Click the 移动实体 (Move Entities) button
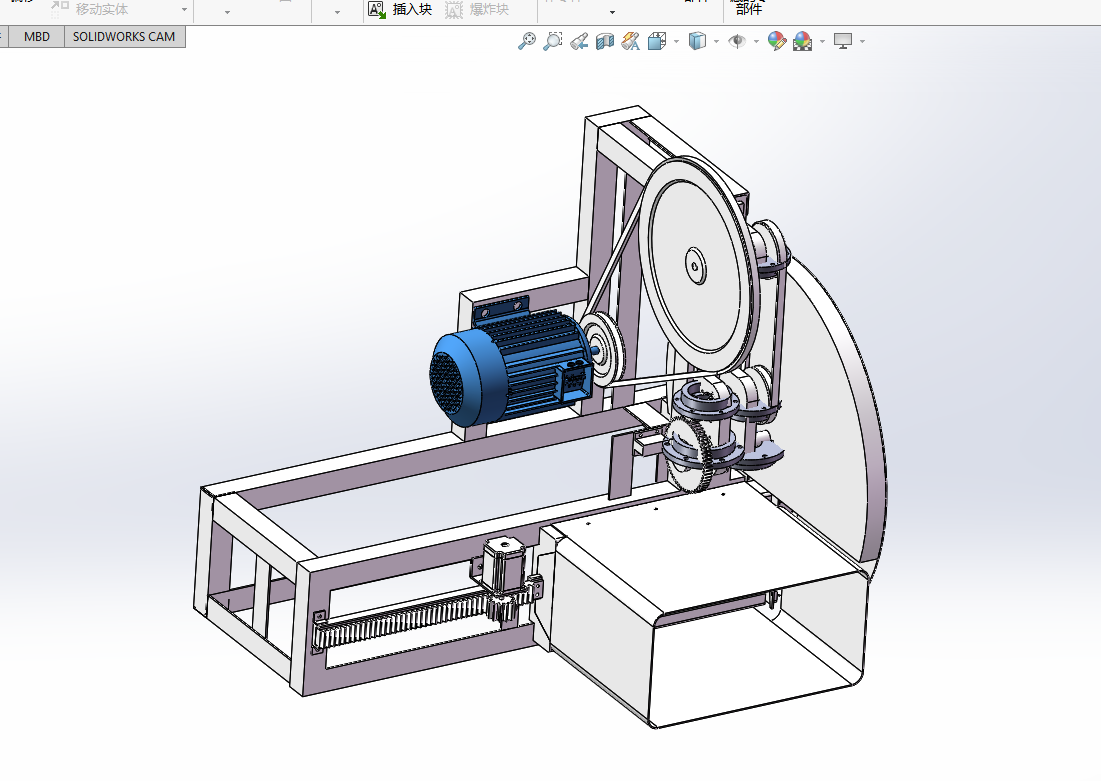This screenshot has height=781, width=1101. (90, 9)
